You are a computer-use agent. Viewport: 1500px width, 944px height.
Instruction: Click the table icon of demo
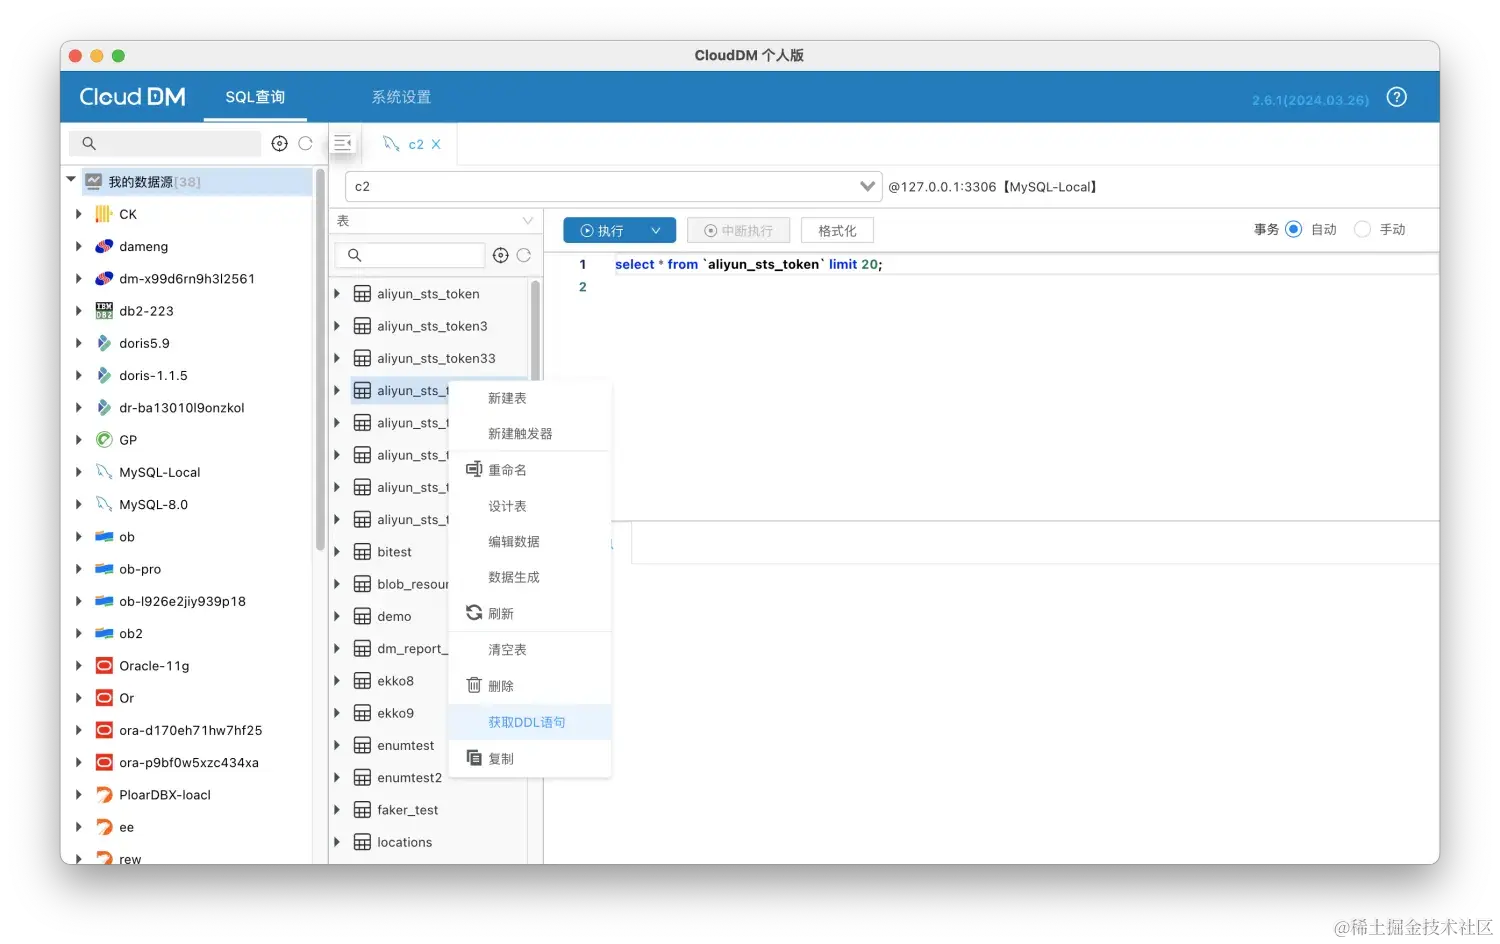click(x=362, y=616)
